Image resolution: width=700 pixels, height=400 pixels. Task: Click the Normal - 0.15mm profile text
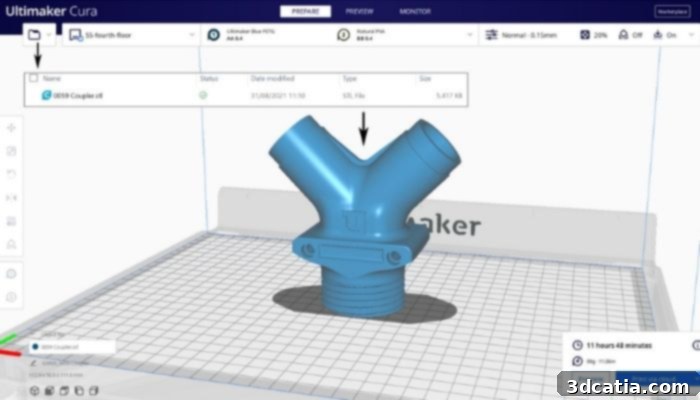pyautogui.click(x=529, y=35)
